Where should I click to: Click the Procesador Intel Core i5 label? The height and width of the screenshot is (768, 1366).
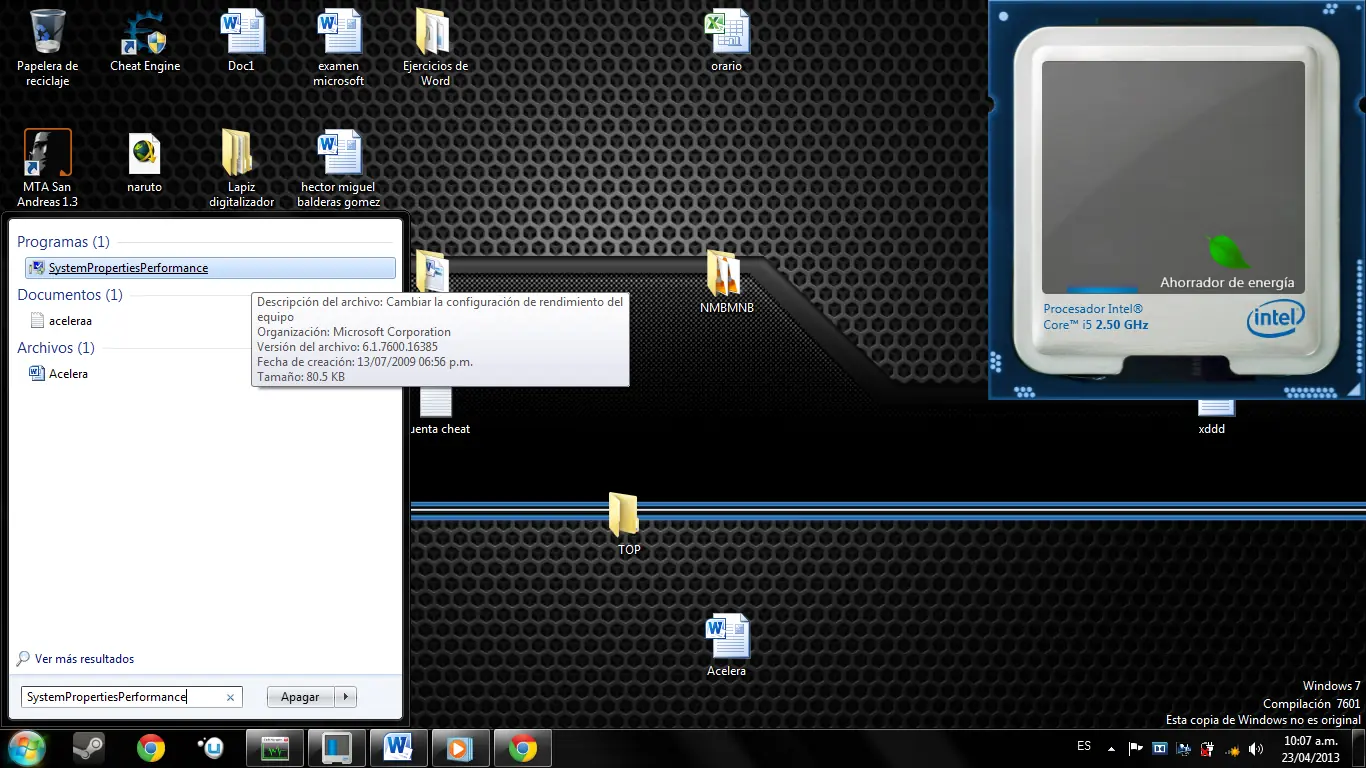pyautogui.click(x=1096, y=317)
